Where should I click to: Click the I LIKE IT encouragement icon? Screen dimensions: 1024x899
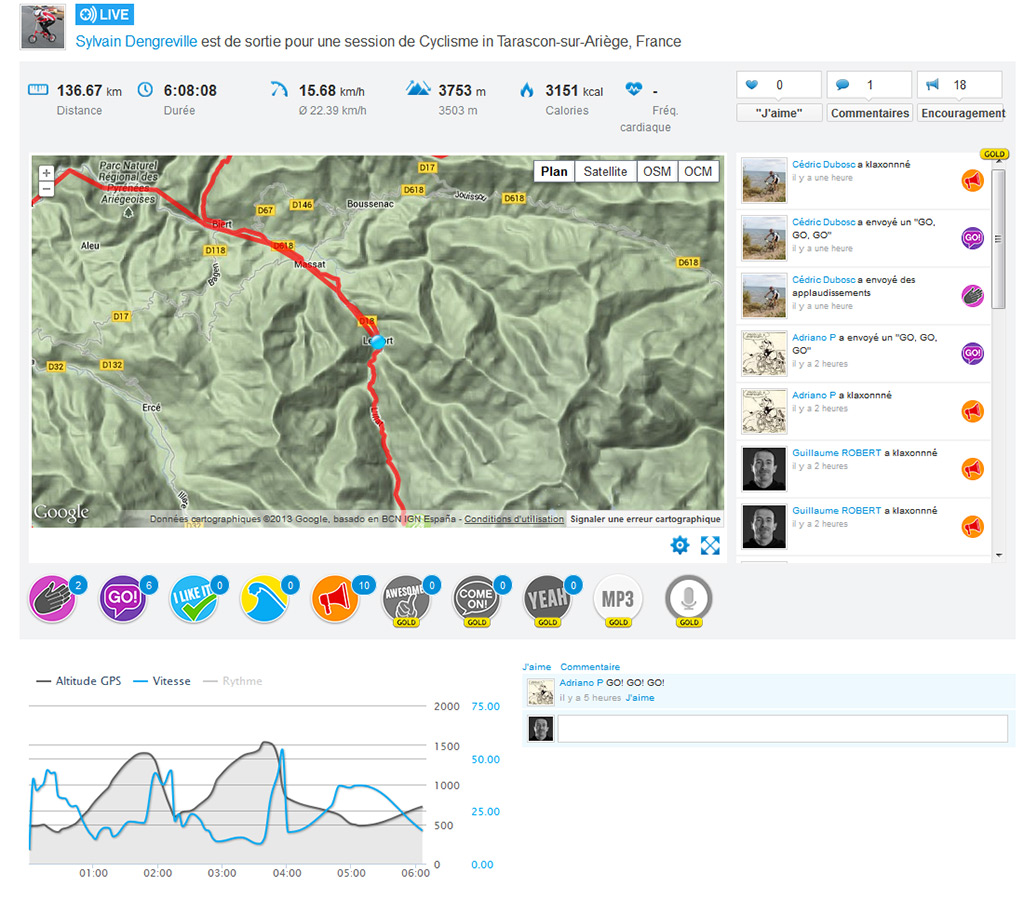193,600
